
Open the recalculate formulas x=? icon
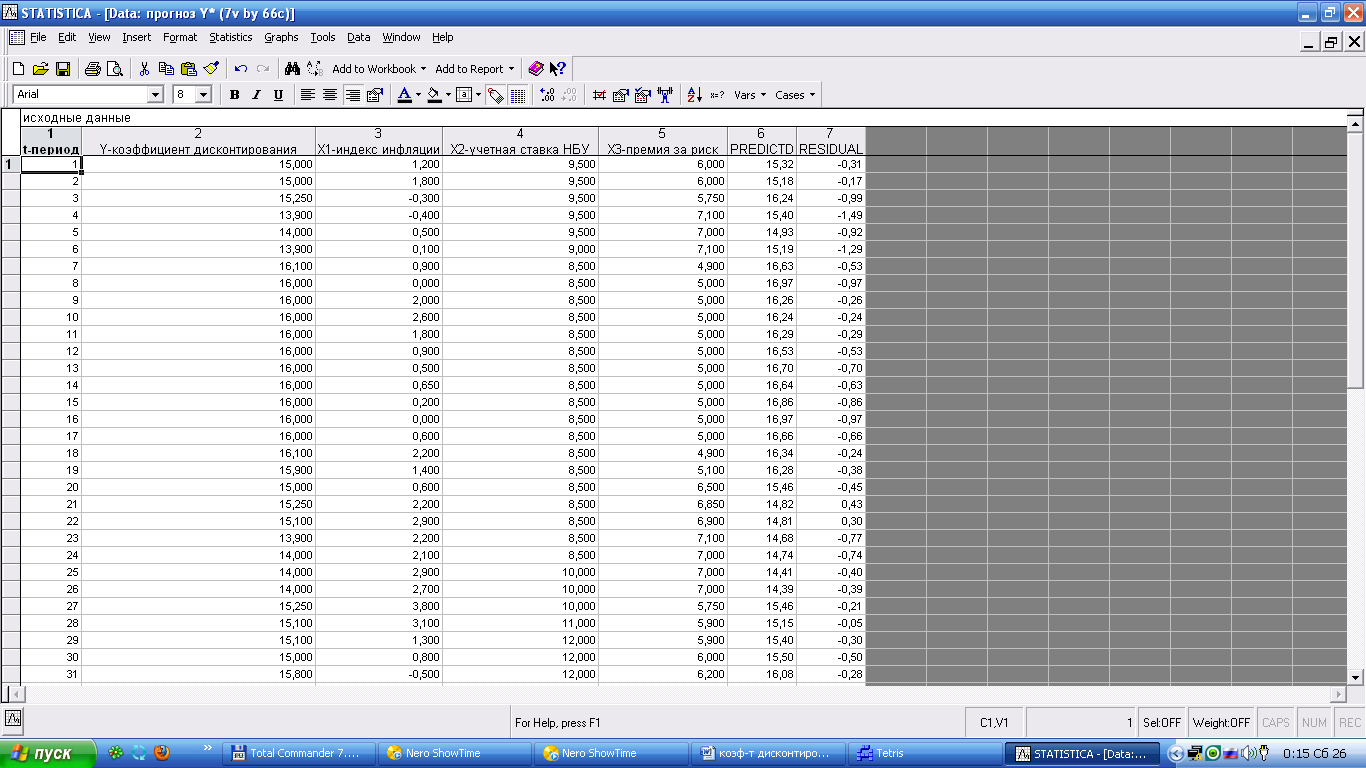click(717, 95)
